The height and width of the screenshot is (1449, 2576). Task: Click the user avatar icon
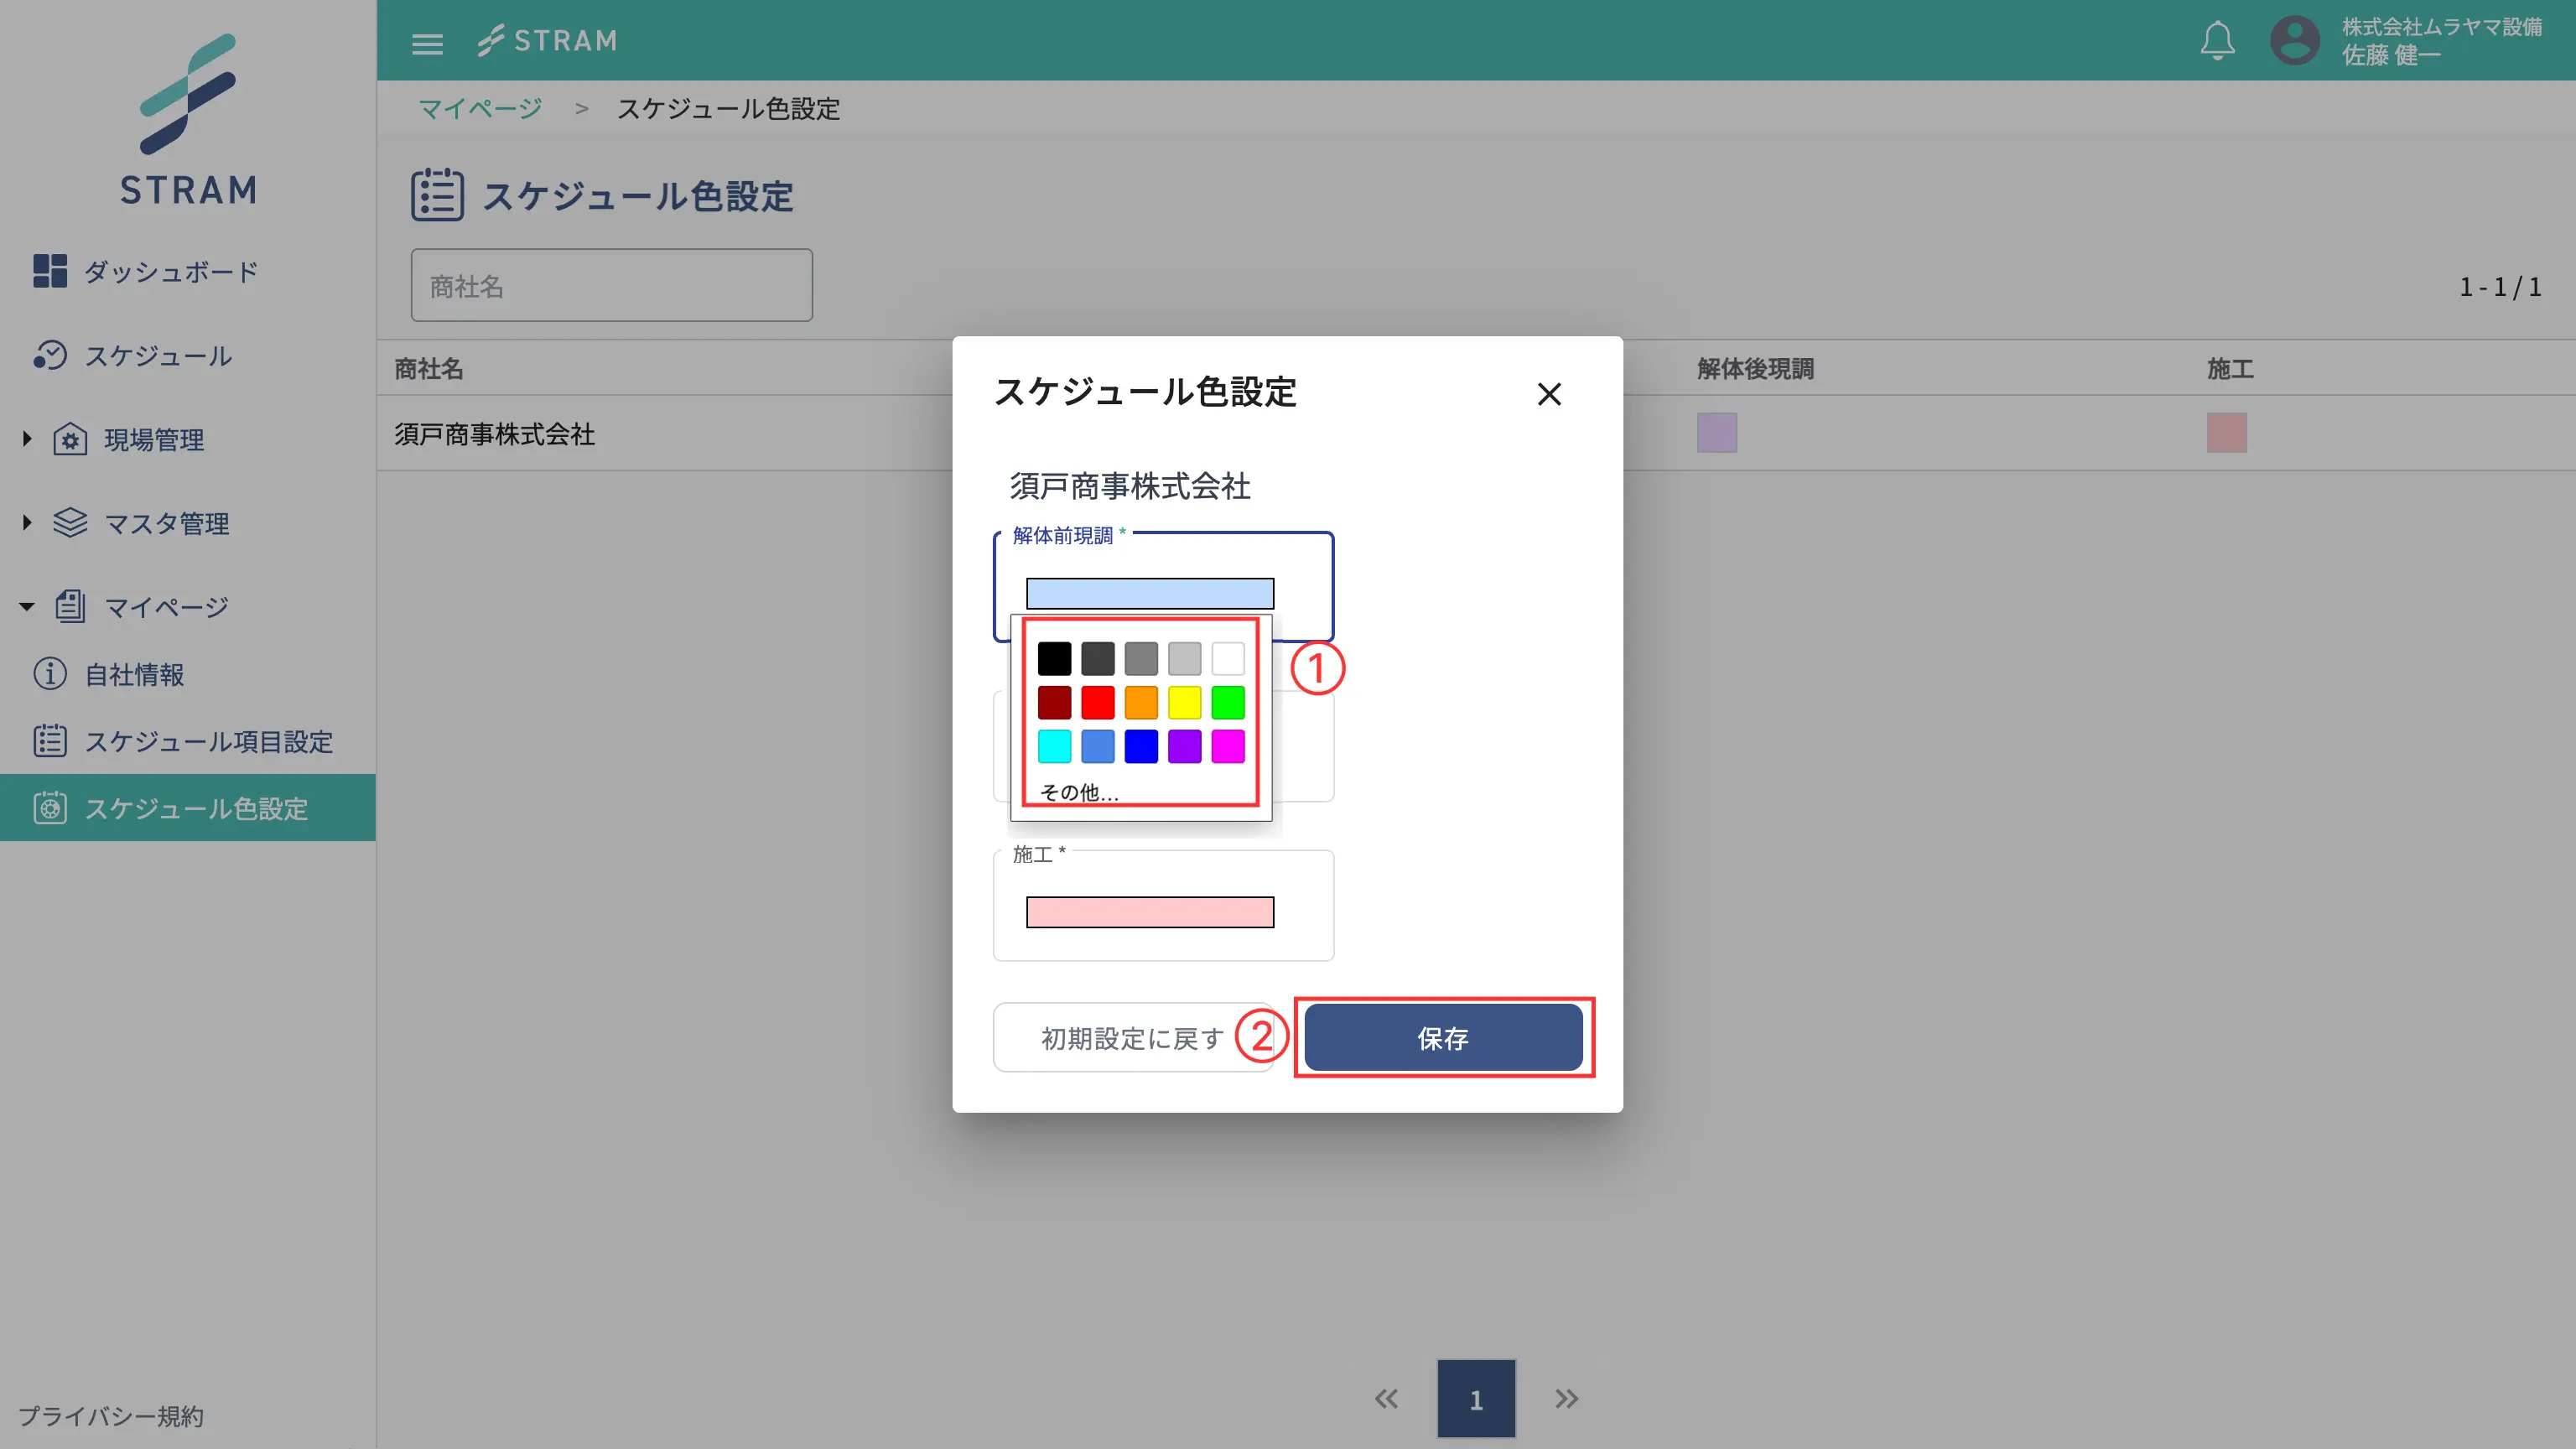(x=2295, y=40)
